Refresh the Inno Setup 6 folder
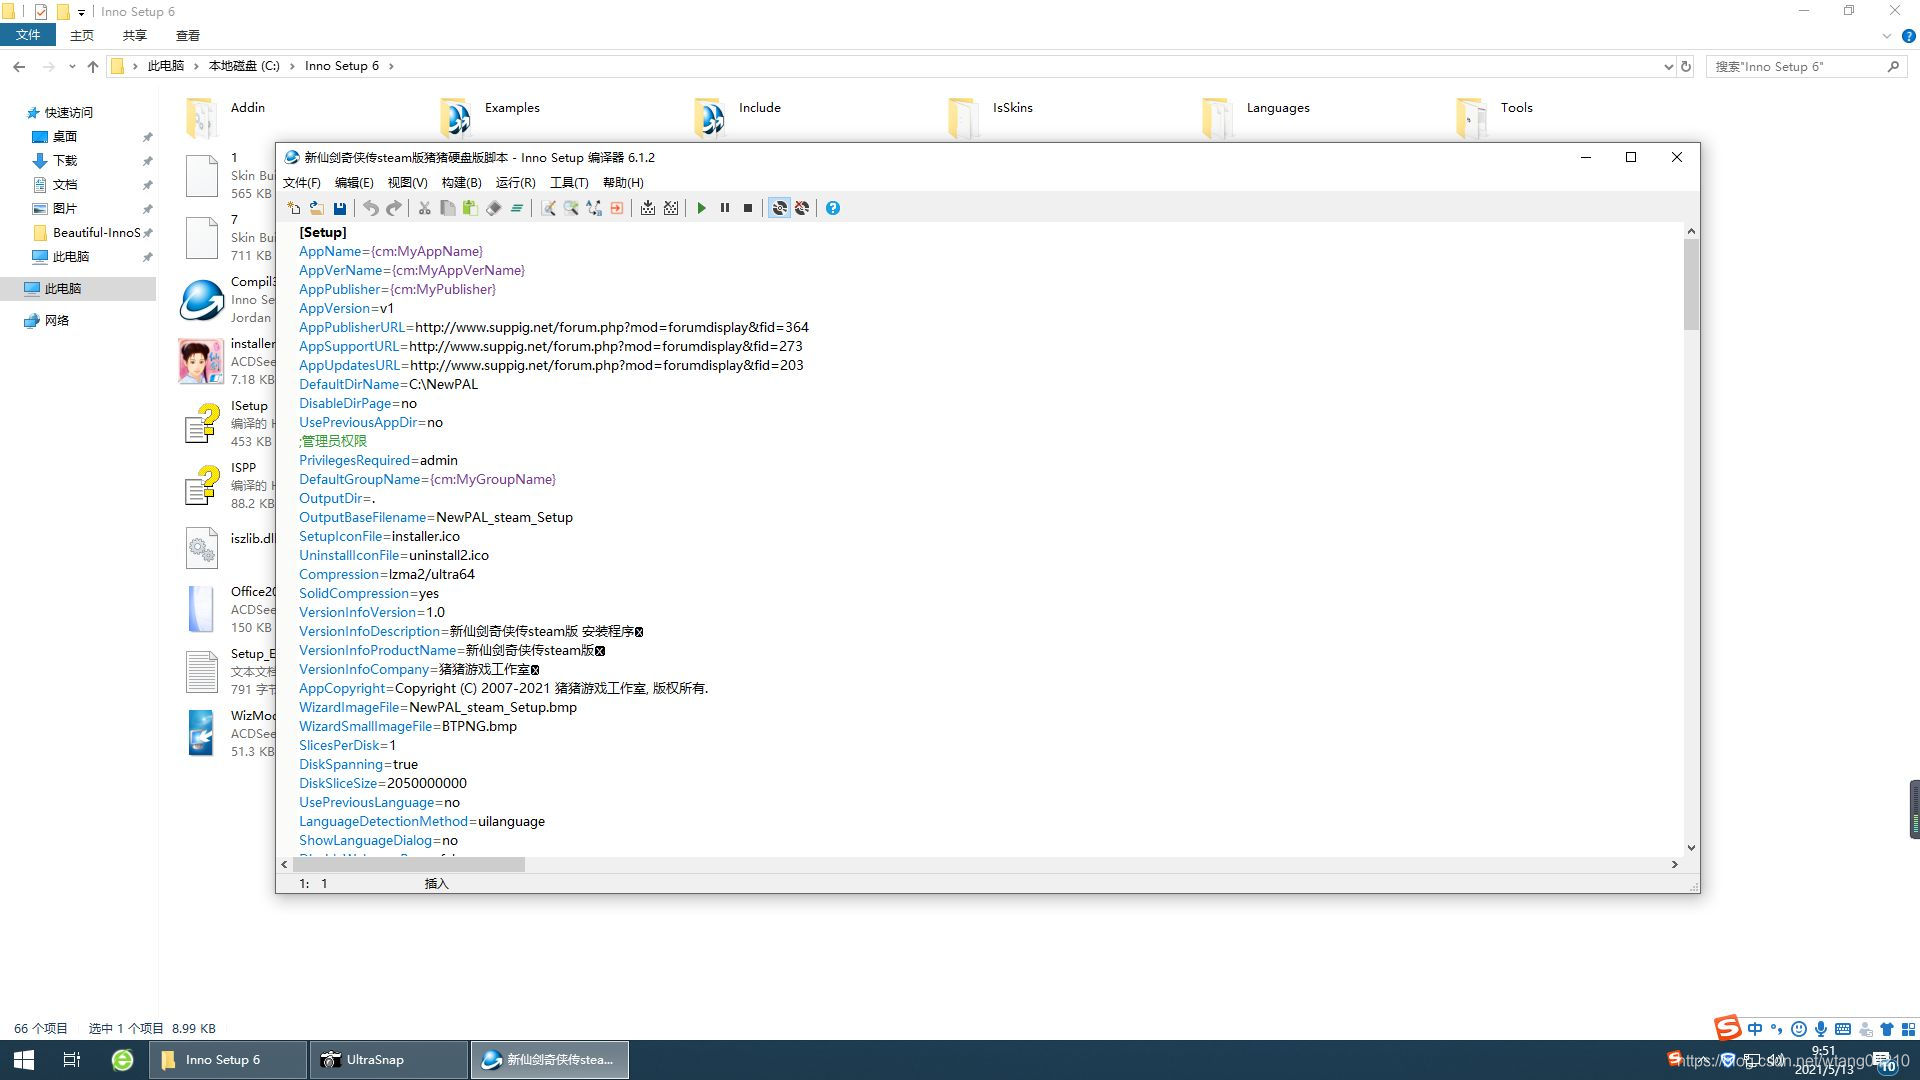 tap(1686, 66)
